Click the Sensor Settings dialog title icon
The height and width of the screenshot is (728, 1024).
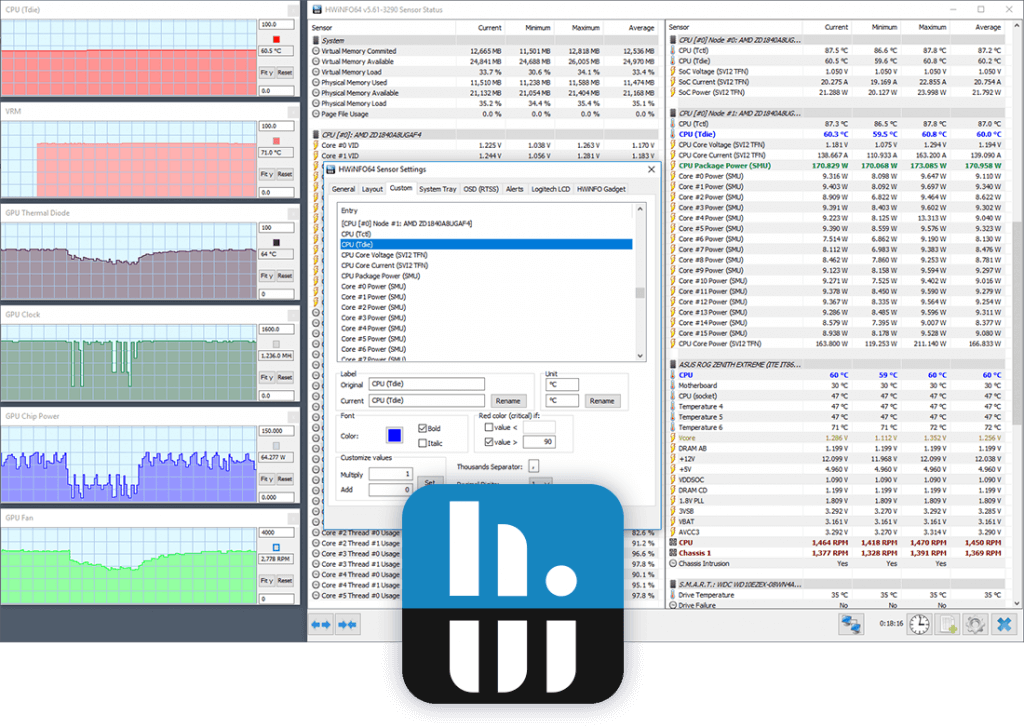pos(332,169)
